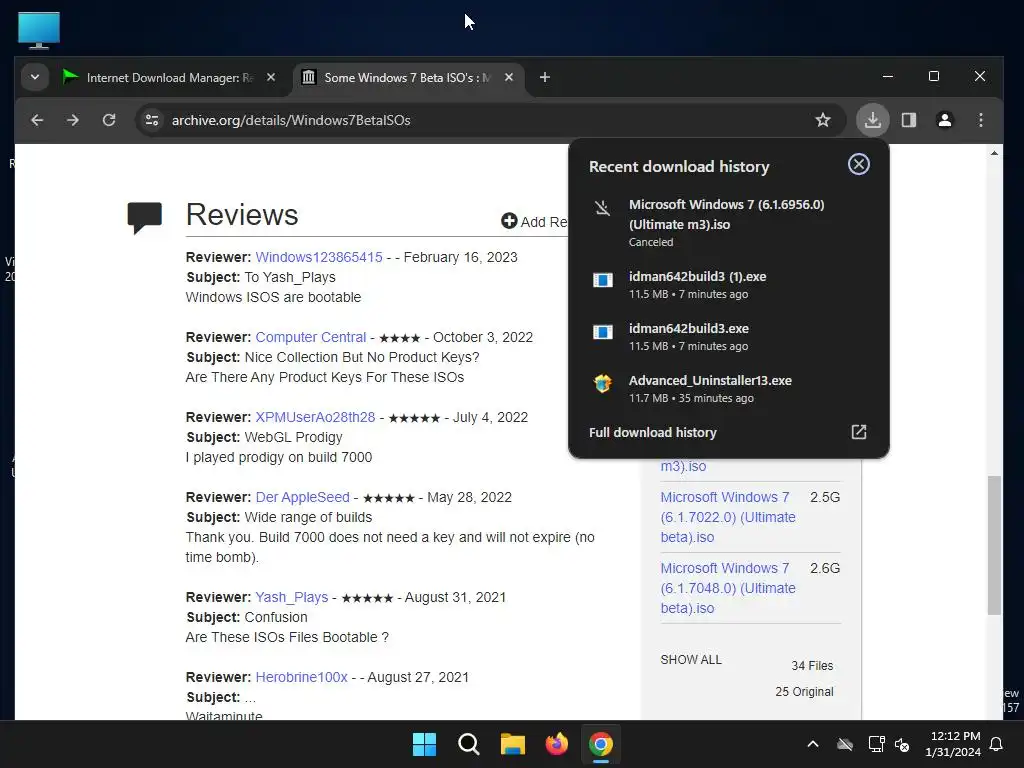1024x768 pixels.
Task: Open reviewer XPMUserAo28th28 profile
Action: (x=315, y=417)
